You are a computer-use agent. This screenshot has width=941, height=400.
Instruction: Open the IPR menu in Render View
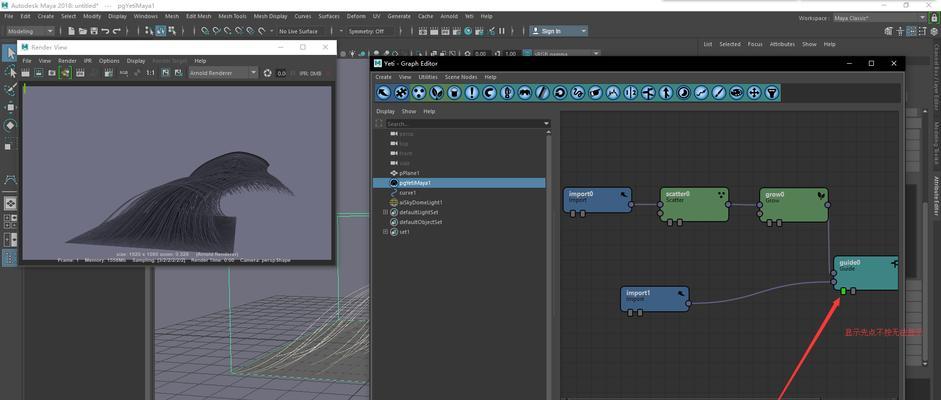88,61
